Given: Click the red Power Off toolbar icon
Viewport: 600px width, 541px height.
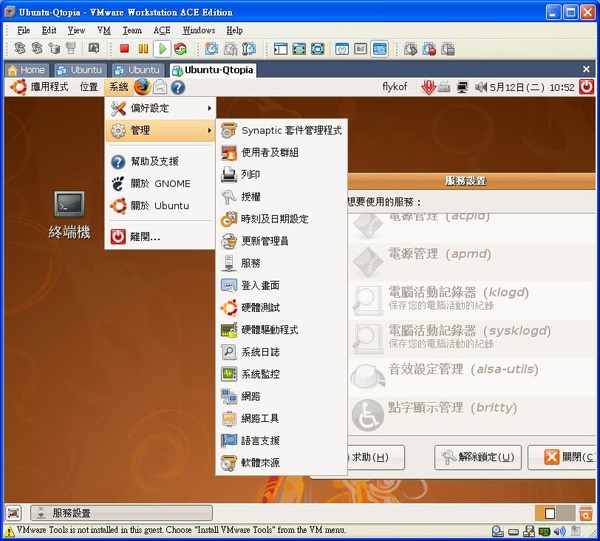Looking at the screenshot, I should coord(124,49).
